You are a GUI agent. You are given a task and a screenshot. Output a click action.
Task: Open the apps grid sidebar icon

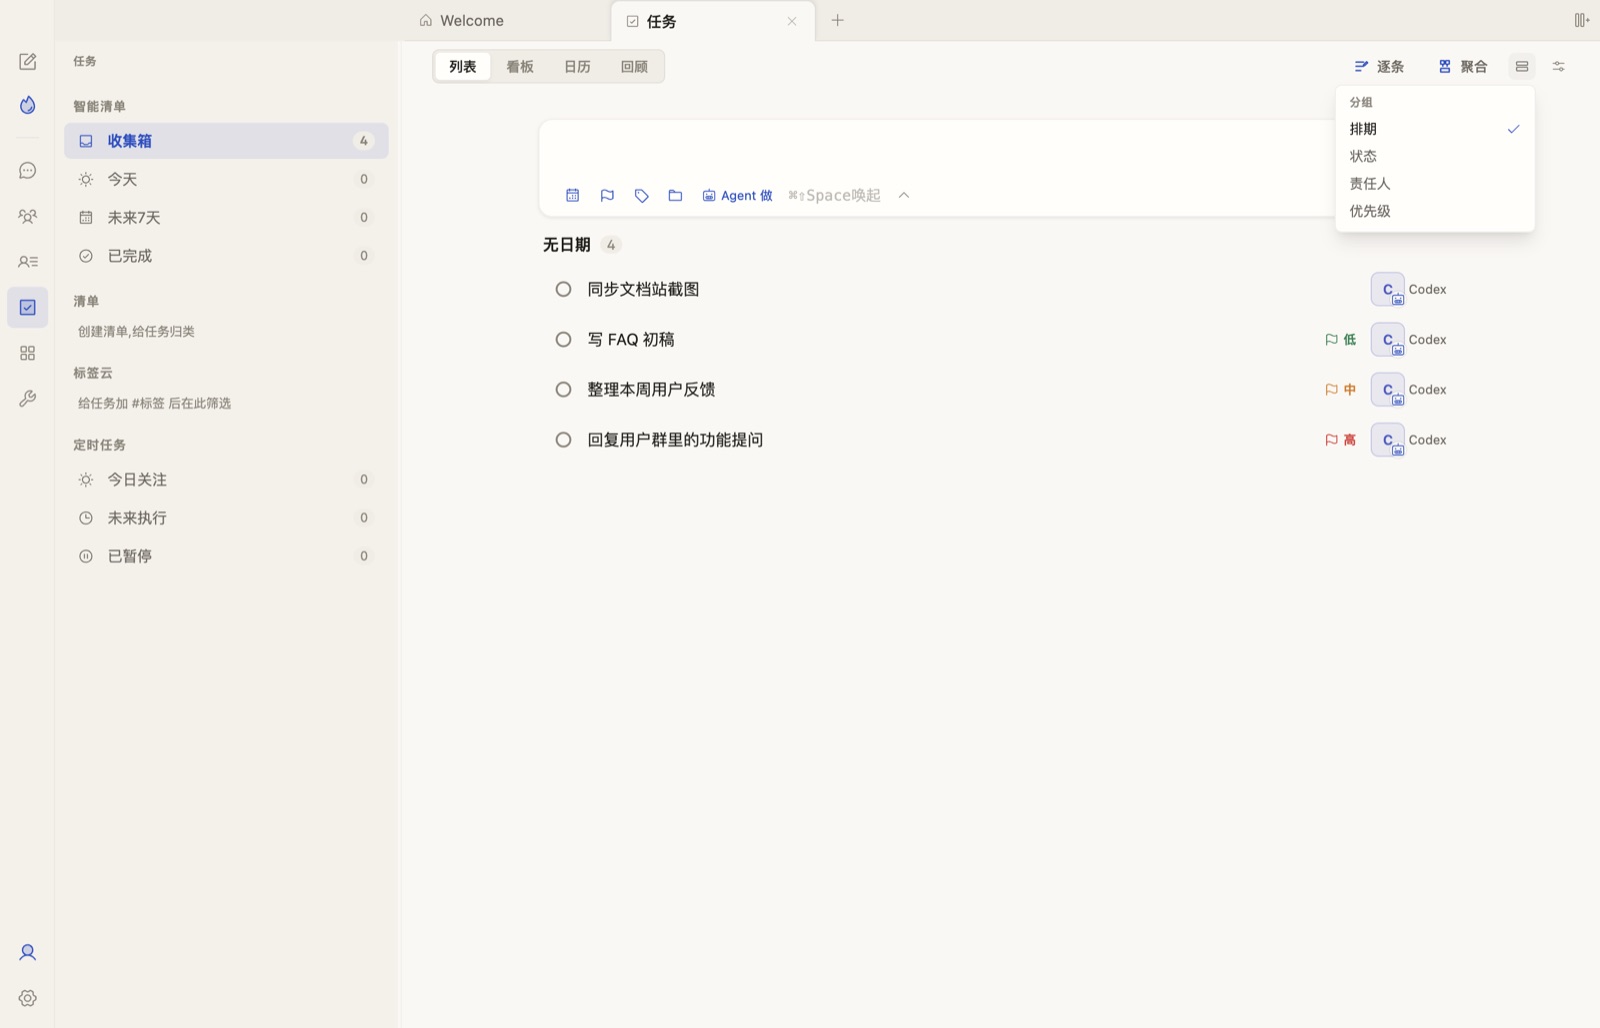point(27,353)
